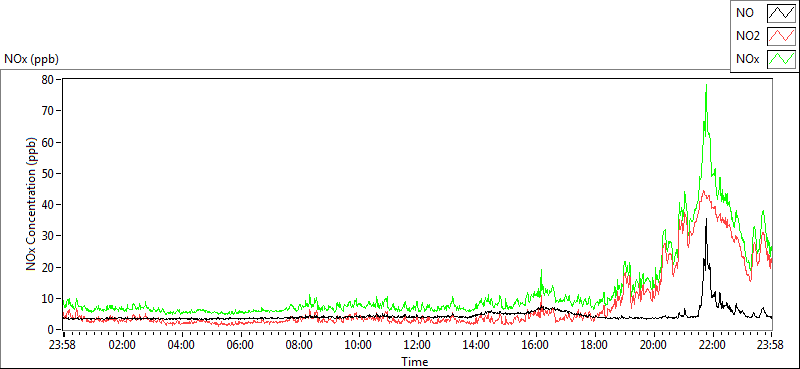Click the x-axis tick label 20:00
Viewport: 800px width, 369px height.
654,344
